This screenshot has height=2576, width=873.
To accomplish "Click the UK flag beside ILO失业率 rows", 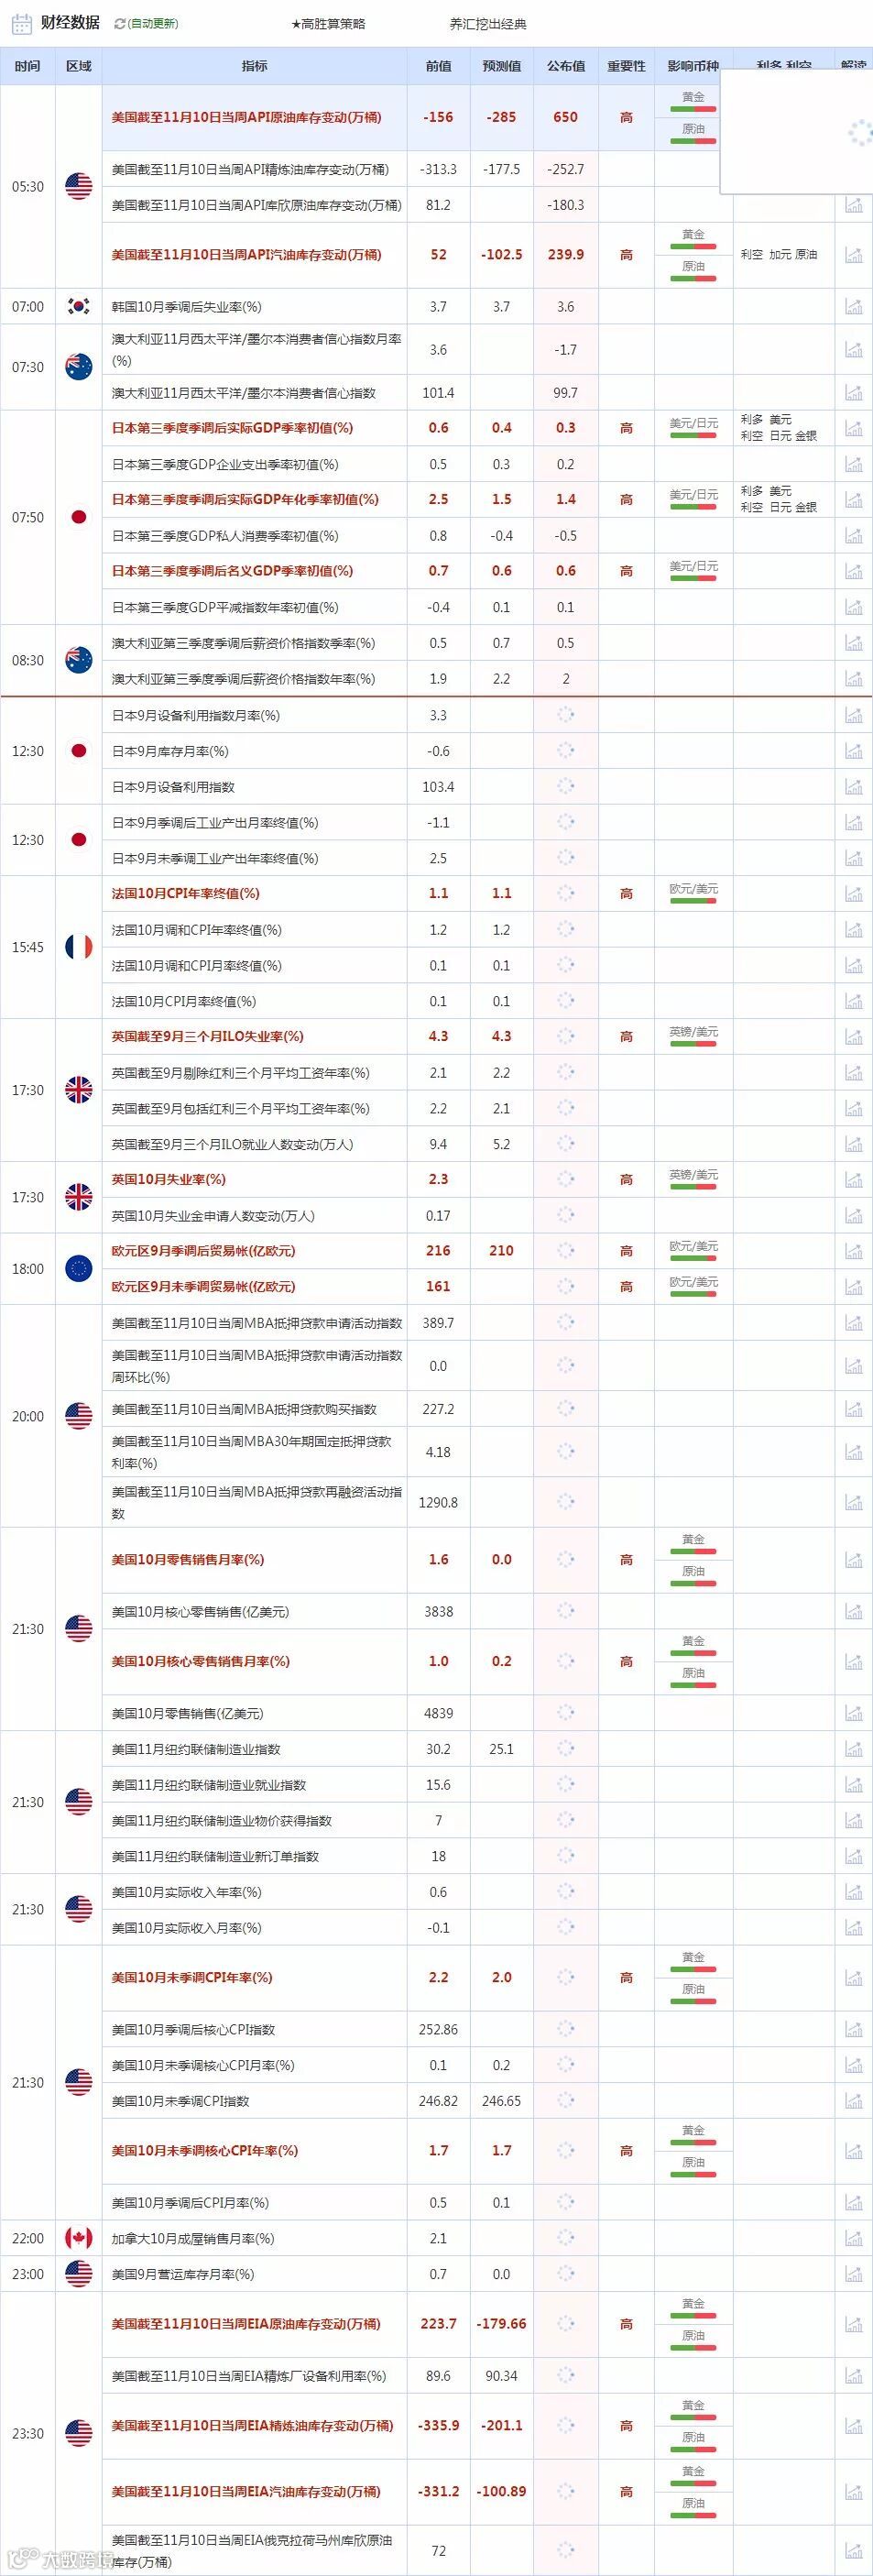I will point(79,1090).
